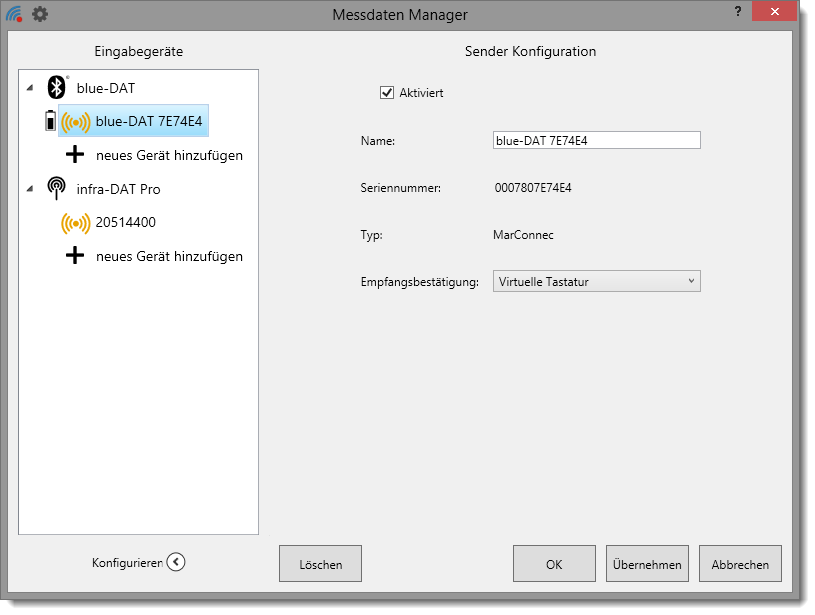Collapse the infra-DAT Pro tree node

click(29, 190)
